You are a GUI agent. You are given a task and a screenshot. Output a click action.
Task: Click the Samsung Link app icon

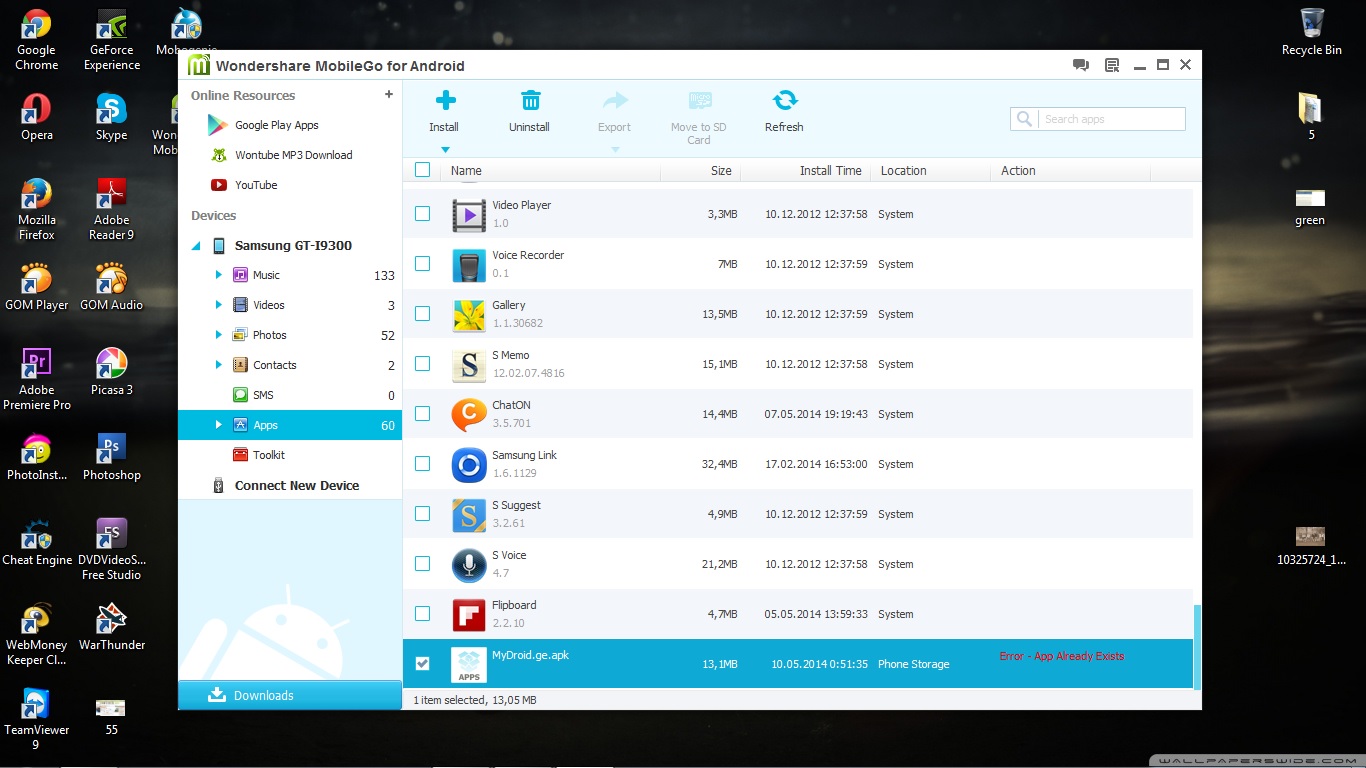469,464
